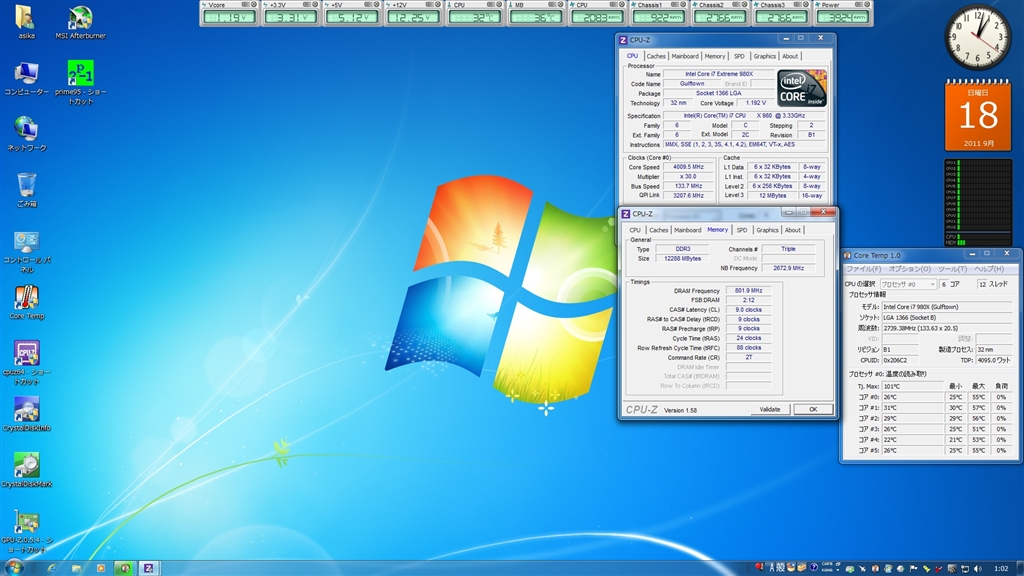Image resolution: width=1024 pixels, height=576 pixels.
Task: Open the cpuz64 shortcut icon
Action: click(x=27, y=354)
